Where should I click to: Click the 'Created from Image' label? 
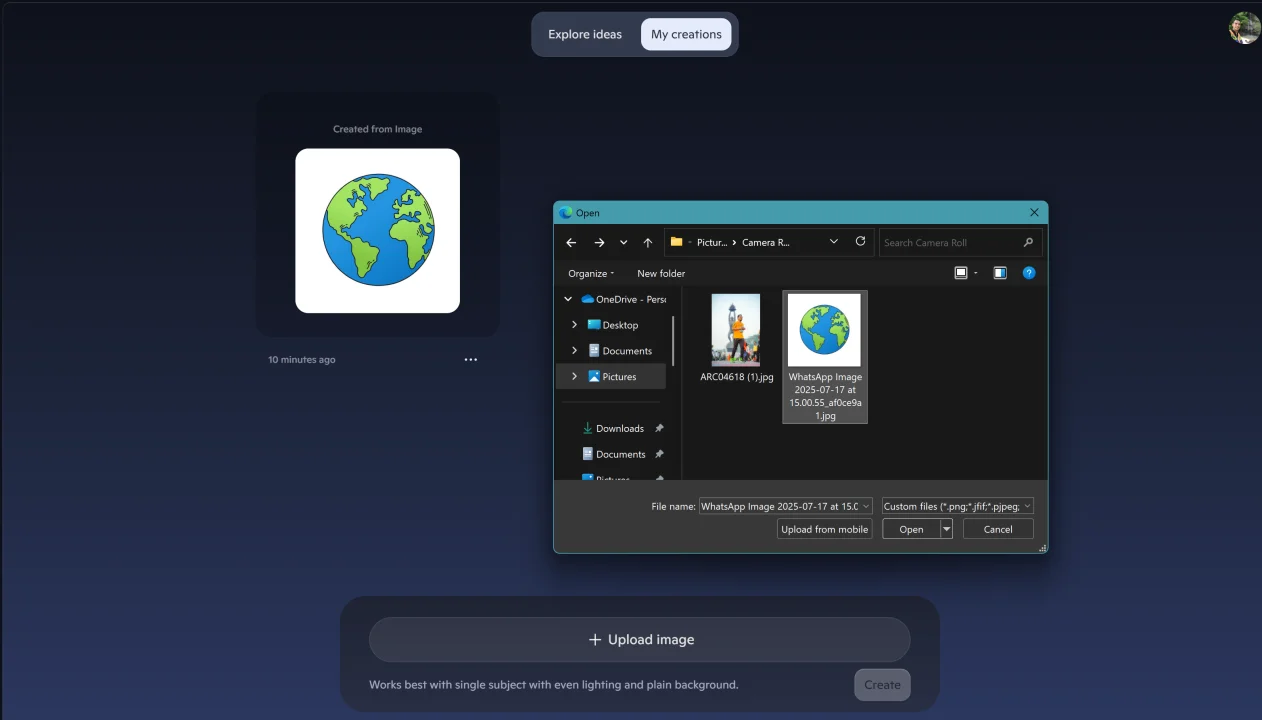click(x=378, y=129)
